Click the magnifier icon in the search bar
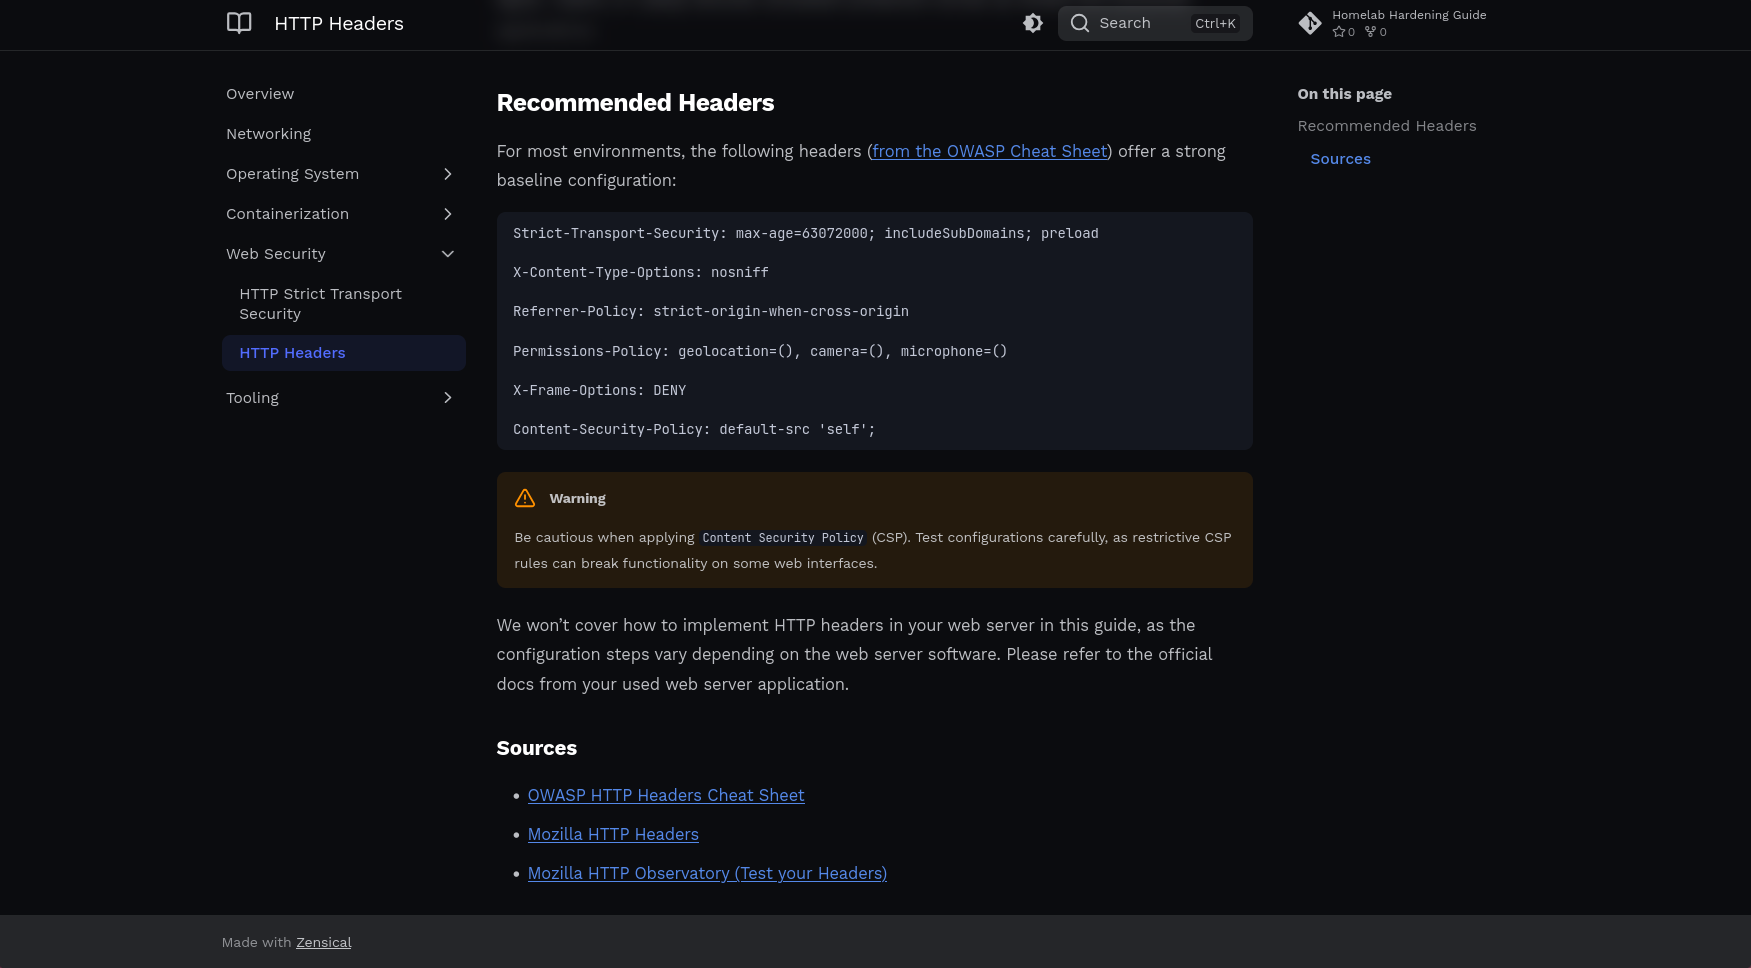This screenshot has height=968, width=1751. tap(1080, 23)
